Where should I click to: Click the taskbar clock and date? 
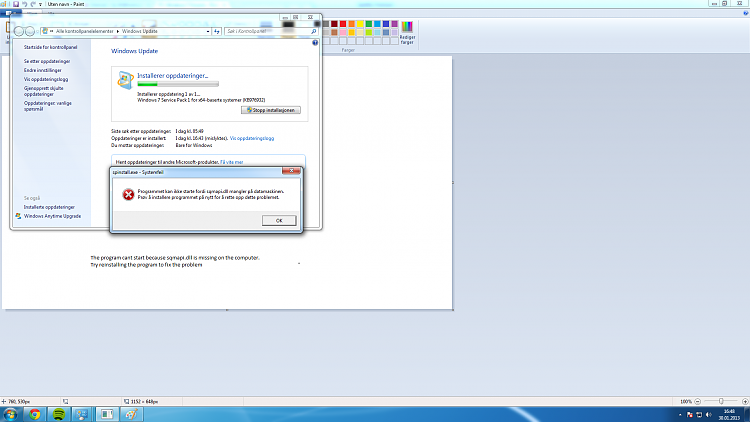(729, 415)
